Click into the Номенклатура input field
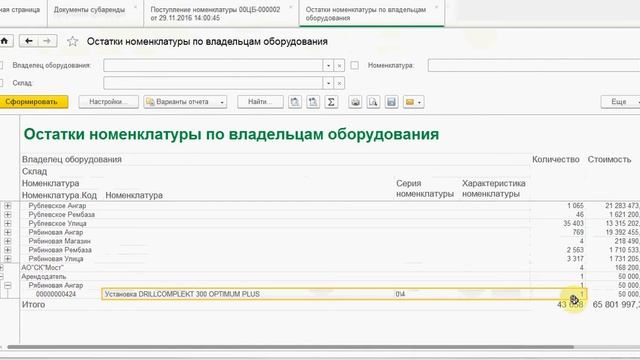Screen dimensions: 640x360 click(534, 65)
